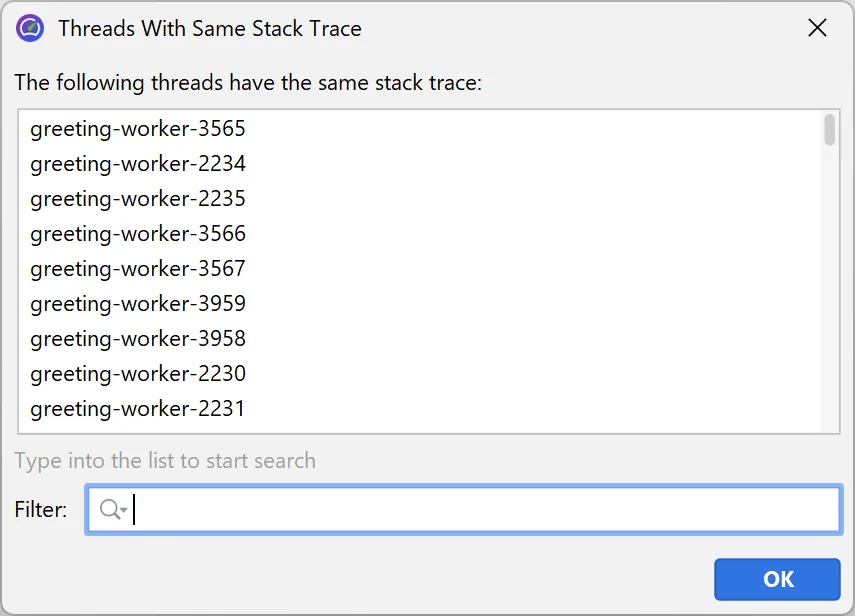Click the profiler app icon in title bar
The height and width of the screenshot is (616, 855).
30,28
